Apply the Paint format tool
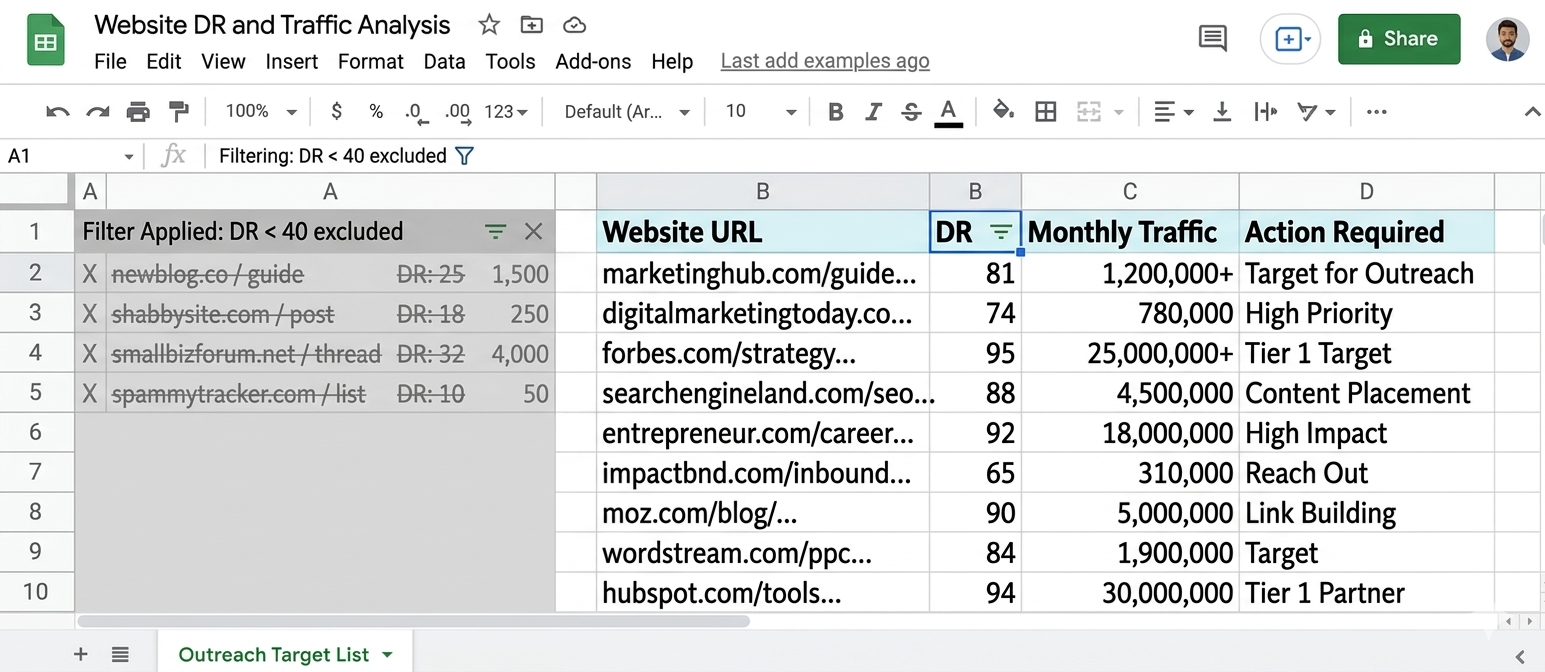This screenshot has height=672, width=1545. tap(179, 111)
